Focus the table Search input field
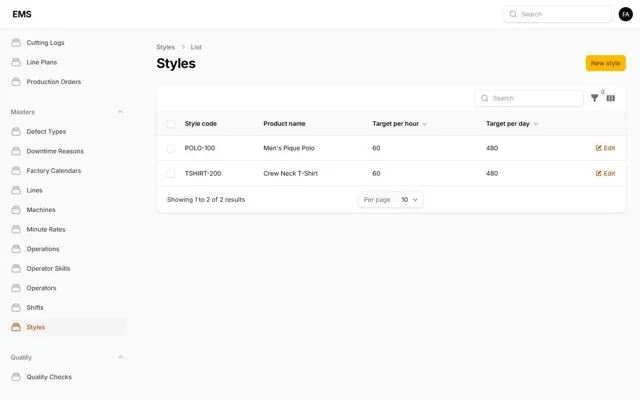The width and height of the screenshot is (640, 400). tap(529, 98)
